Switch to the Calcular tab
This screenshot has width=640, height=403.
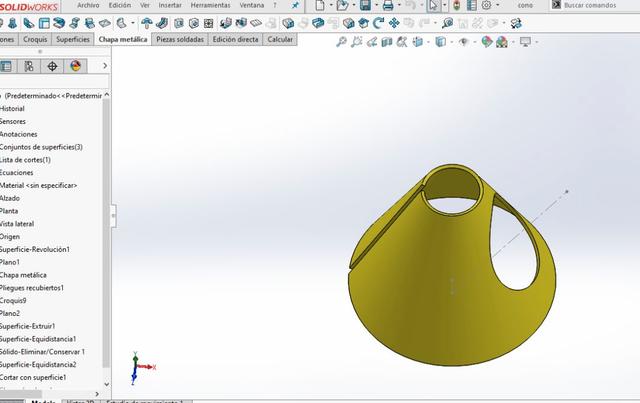(280, 39)
